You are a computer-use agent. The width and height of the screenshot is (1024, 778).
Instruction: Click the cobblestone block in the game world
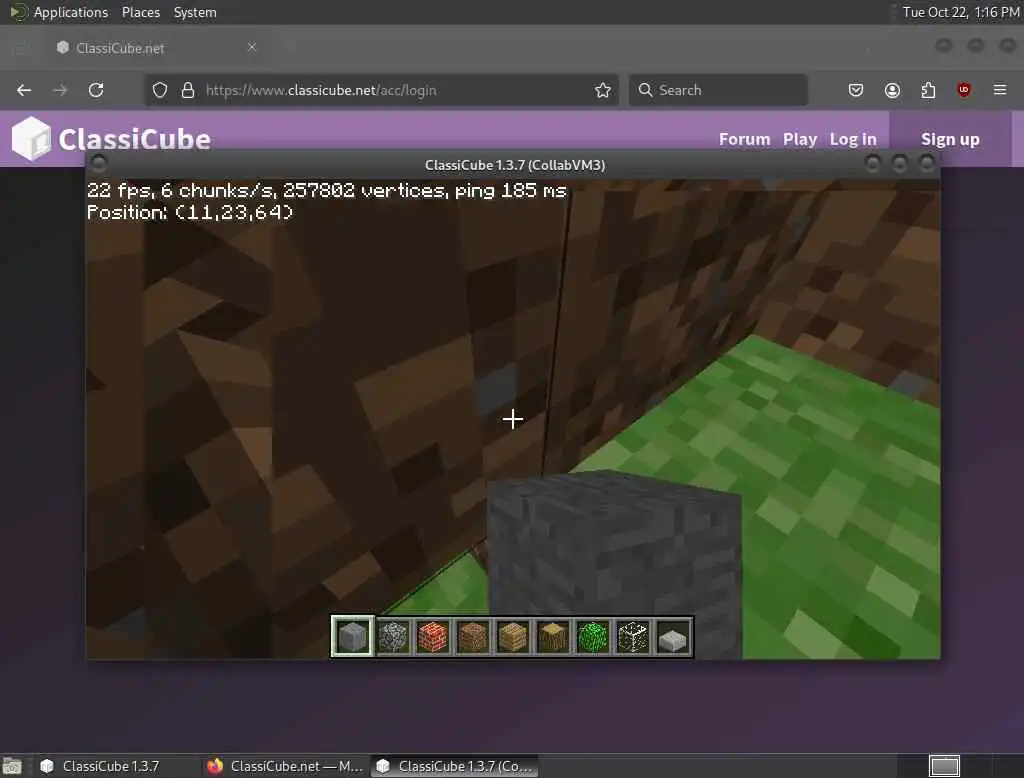(614, 562)
